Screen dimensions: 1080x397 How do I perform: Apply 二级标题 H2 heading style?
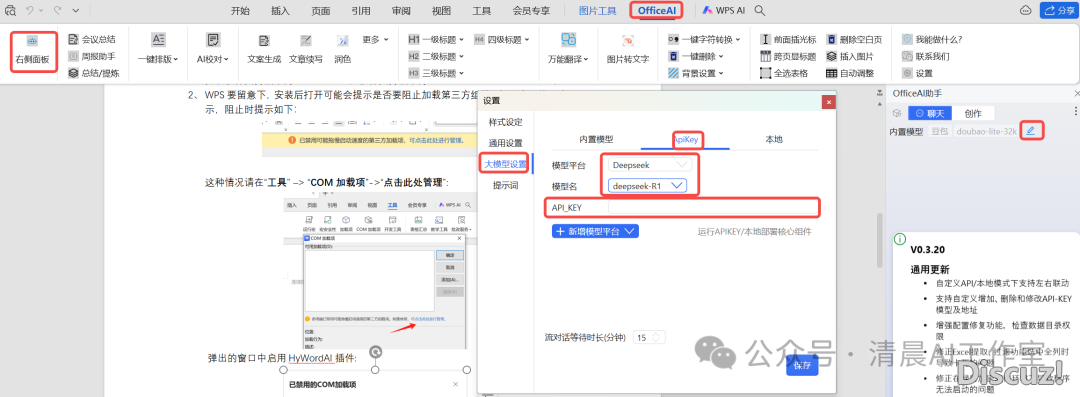pos(436,56)
